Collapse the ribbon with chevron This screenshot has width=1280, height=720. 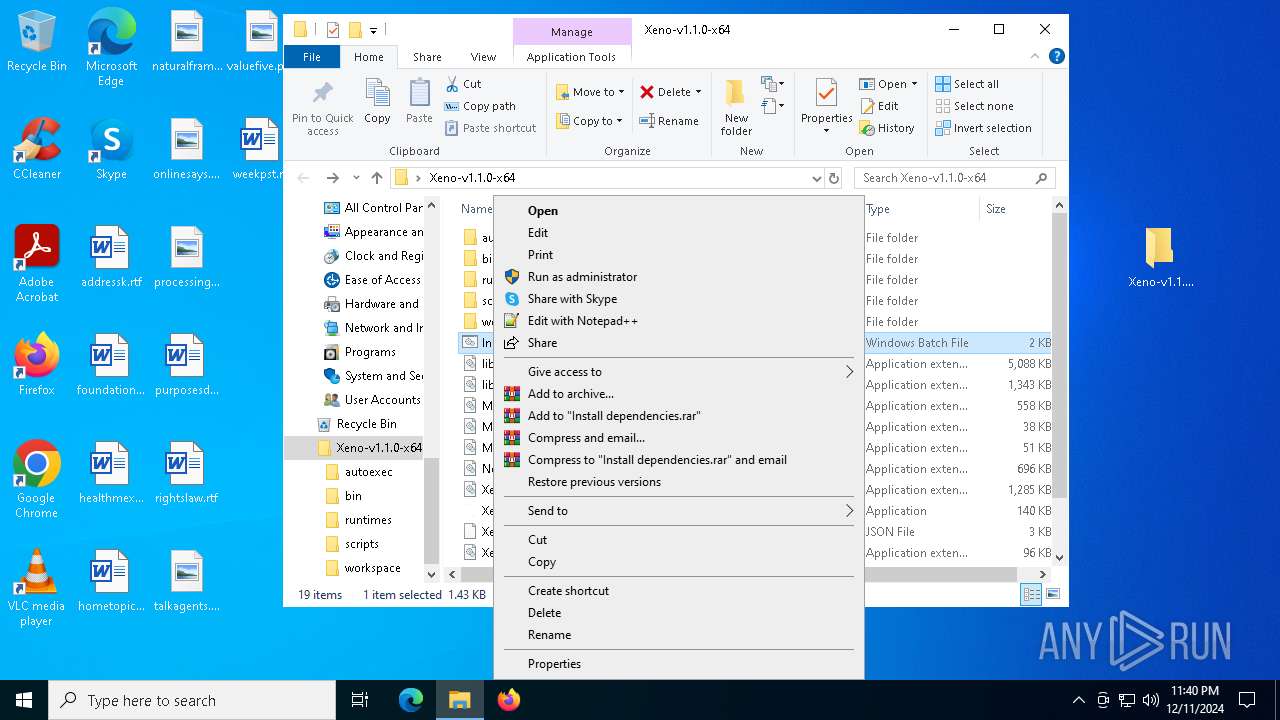click(1037, 57)
